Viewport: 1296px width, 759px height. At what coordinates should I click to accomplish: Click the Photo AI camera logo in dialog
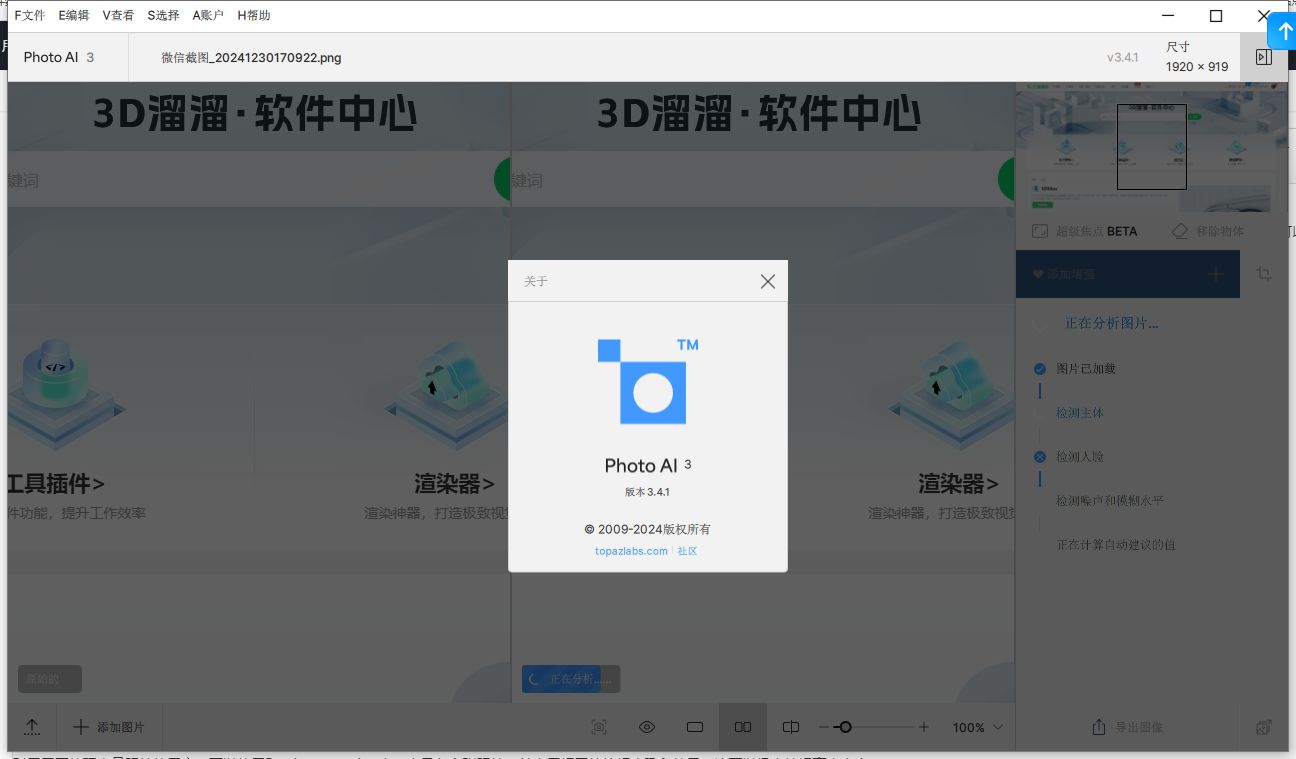click(x=648, y=381)
